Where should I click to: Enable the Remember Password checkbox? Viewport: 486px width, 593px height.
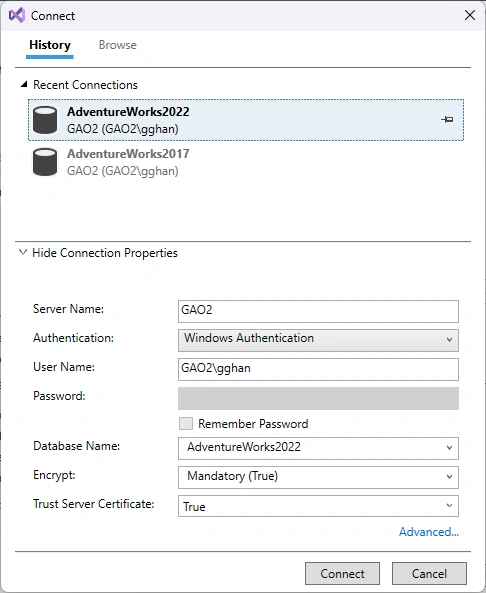click(186, 424)
